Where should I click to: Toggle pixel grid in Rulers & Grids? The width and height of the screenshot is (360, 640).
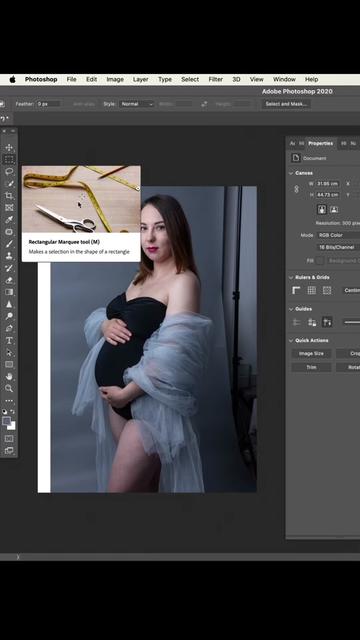pos(327,290)
